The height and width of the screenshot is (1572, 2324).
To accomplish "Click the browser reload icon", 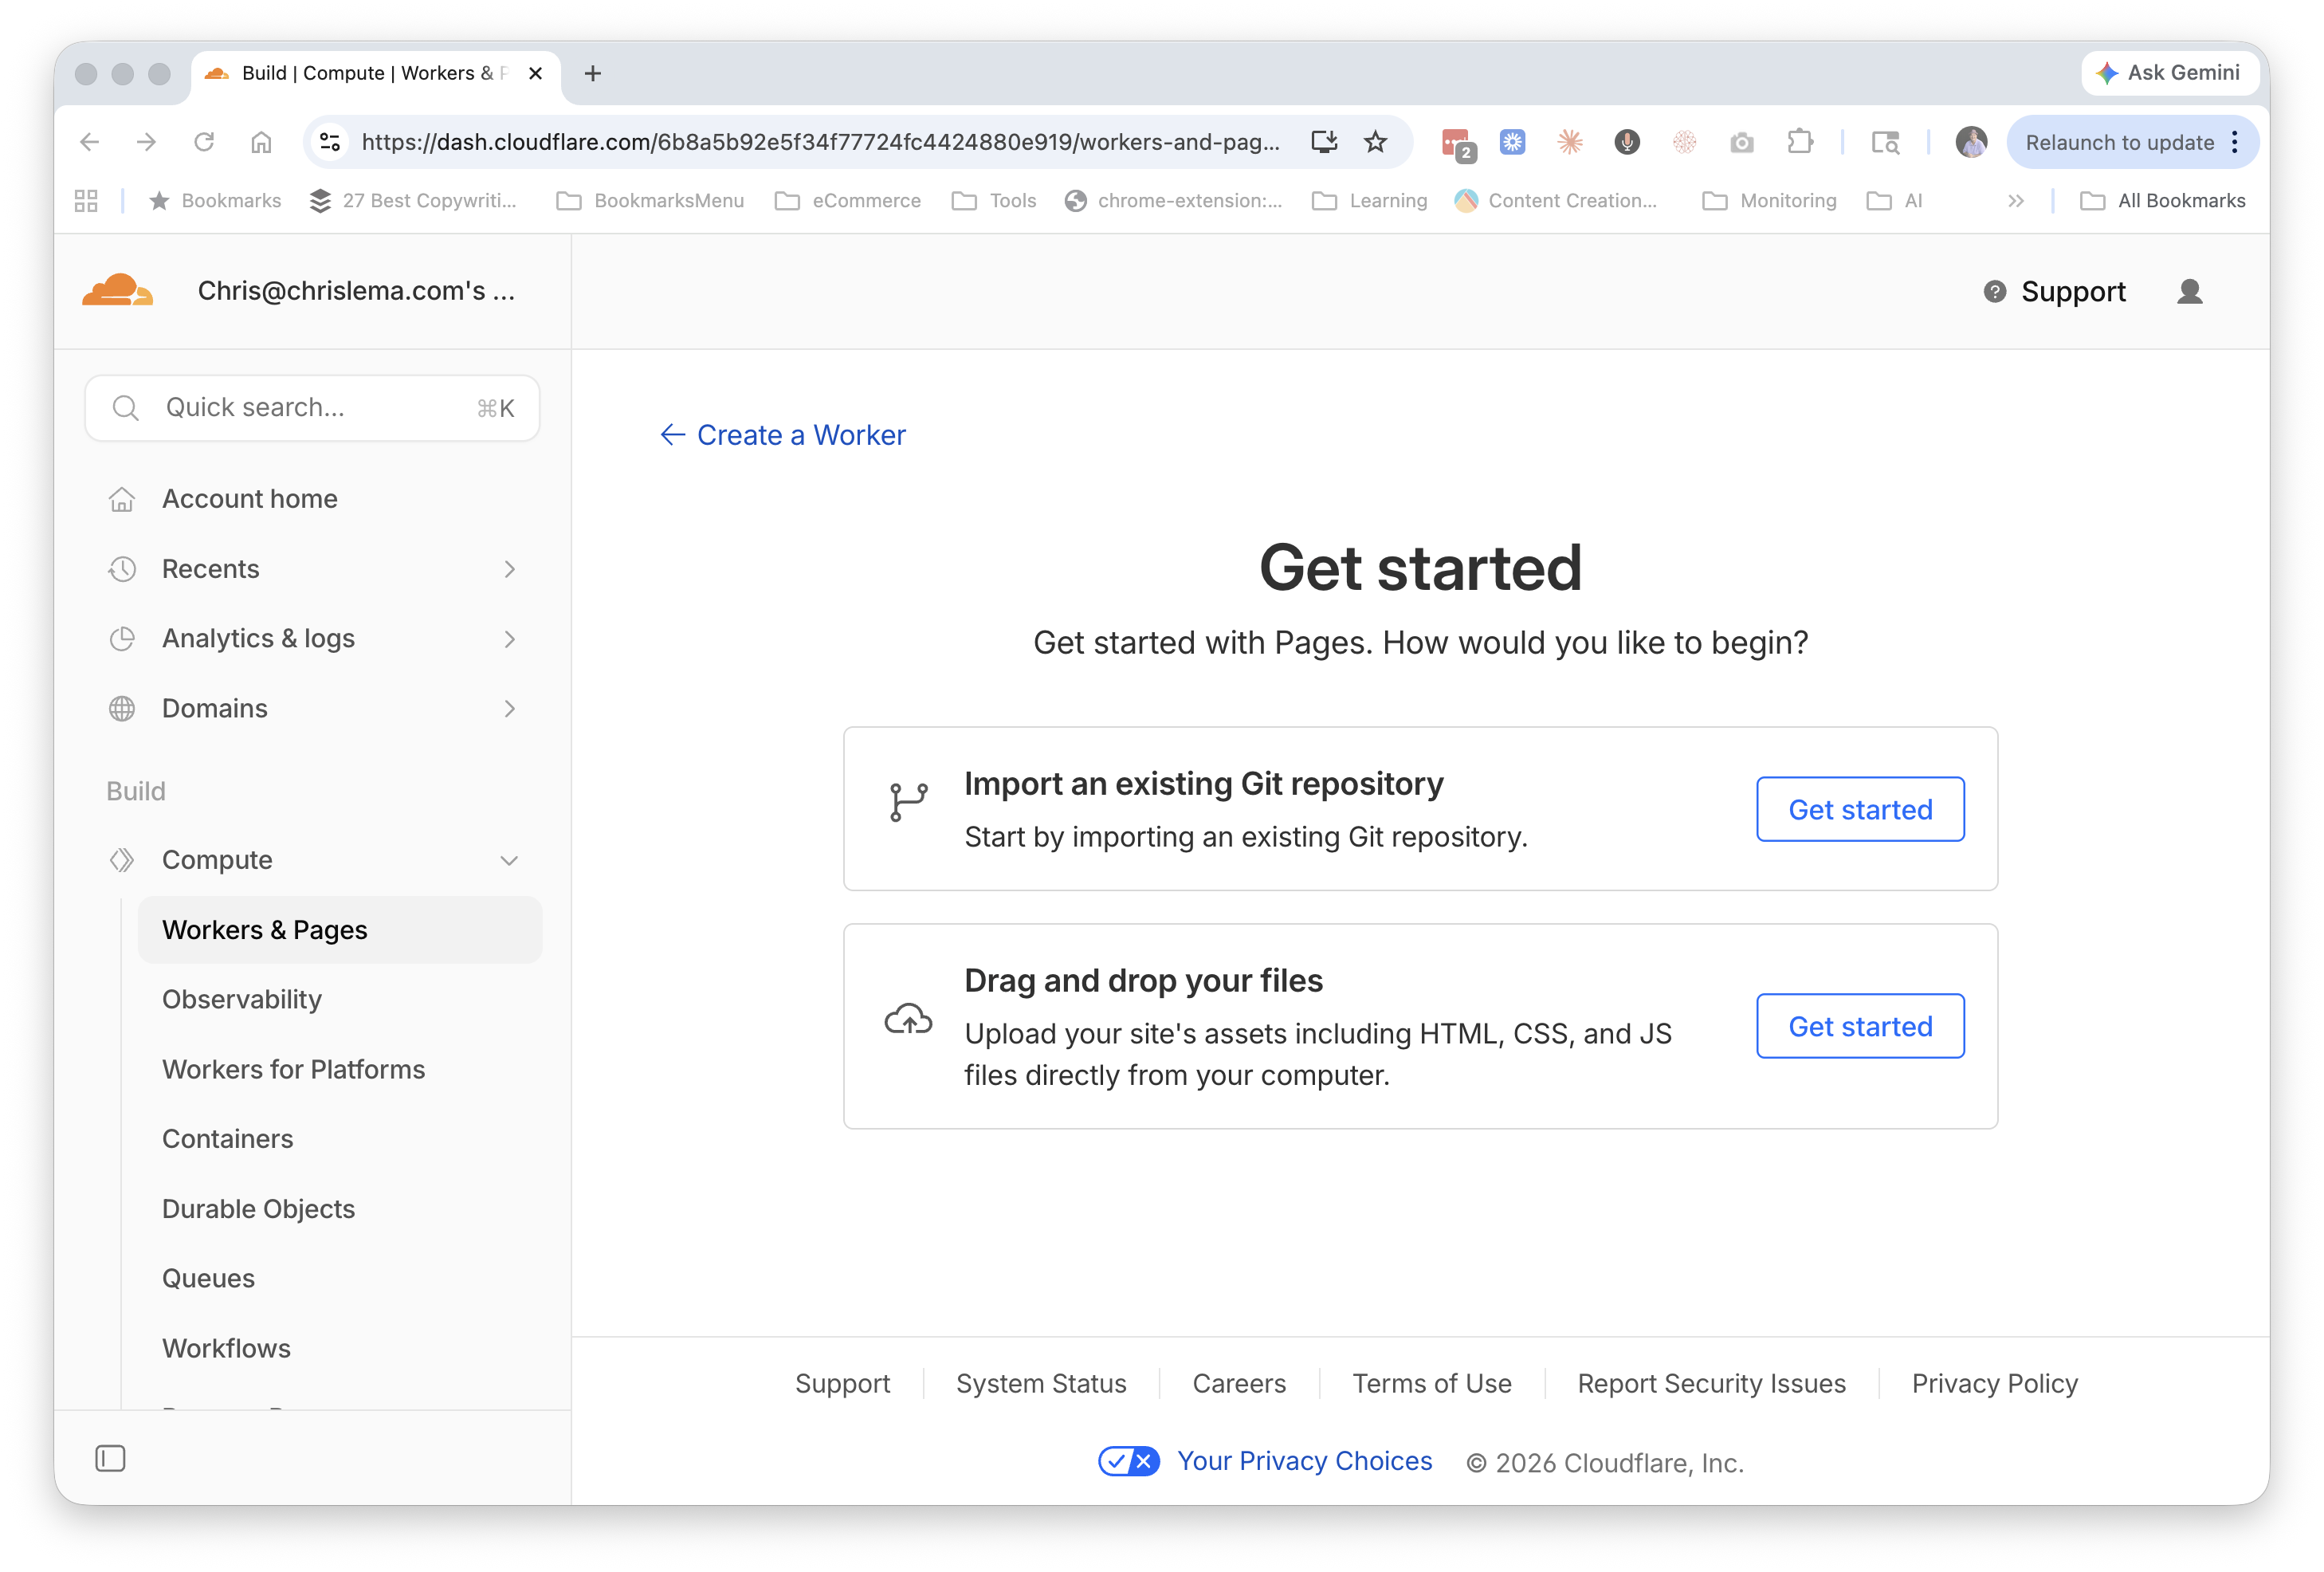I will pyautogui.click(x=204, y=142).
